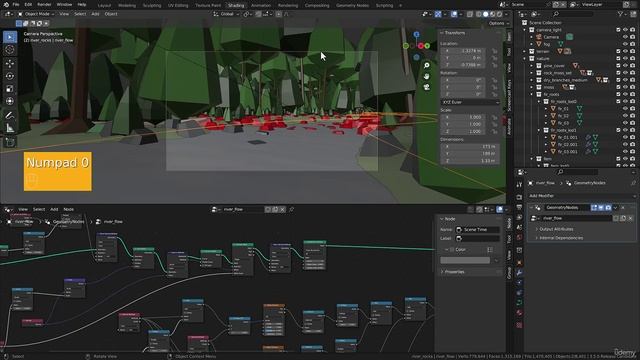Expand the terrain collection
The height and width of the screenshot is (360, 640).
pos(525,51)
